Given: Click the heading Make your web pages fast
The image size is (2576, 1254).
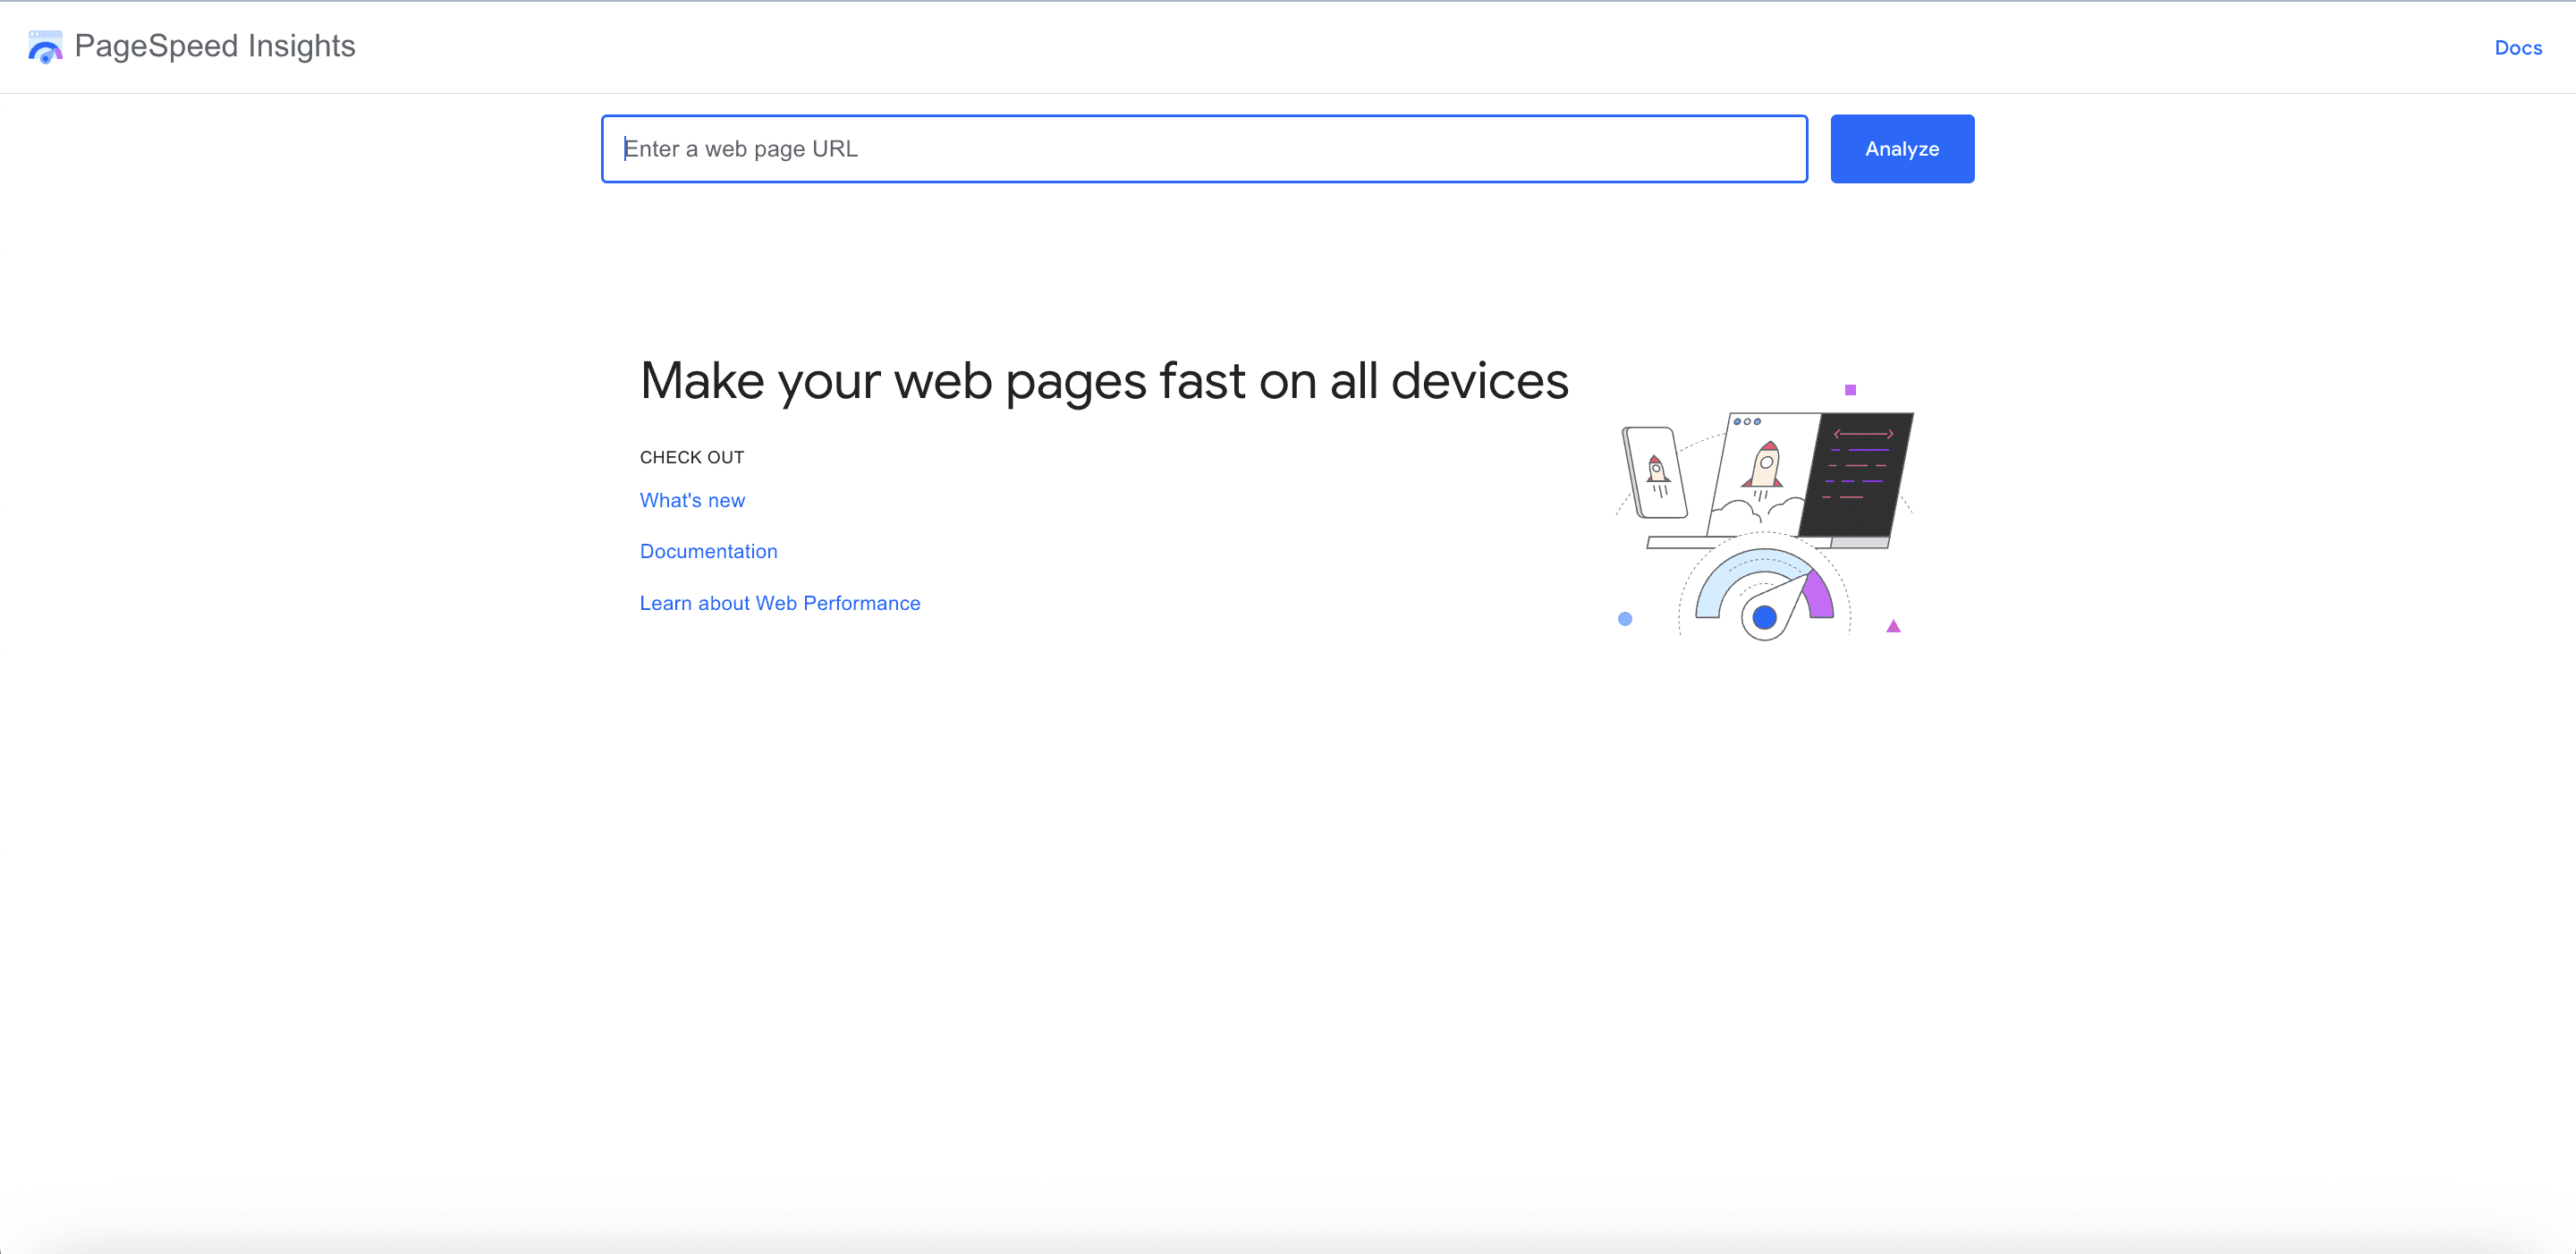Looking at the screenshot, I should click(x=1105, y=381).
